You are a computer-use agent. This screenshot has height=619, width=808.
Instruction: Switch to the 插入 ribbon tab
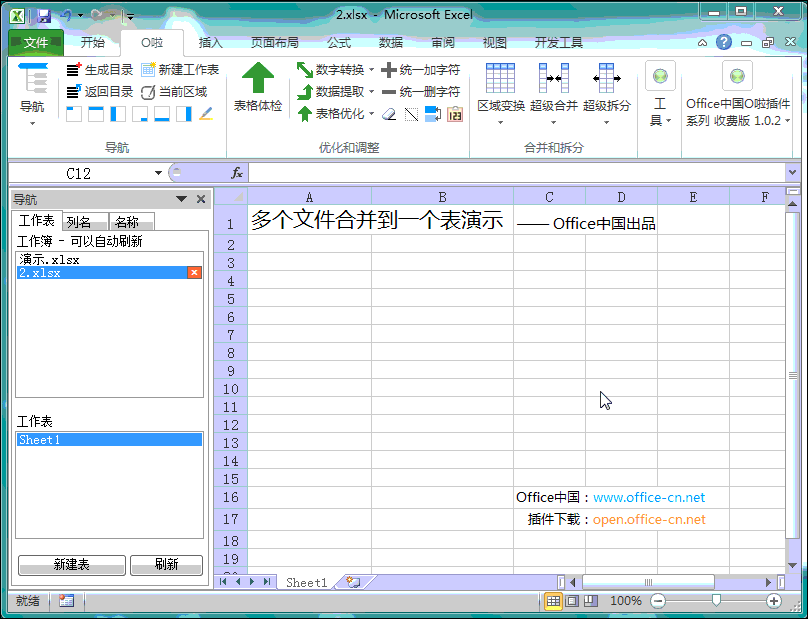[210, 43]
